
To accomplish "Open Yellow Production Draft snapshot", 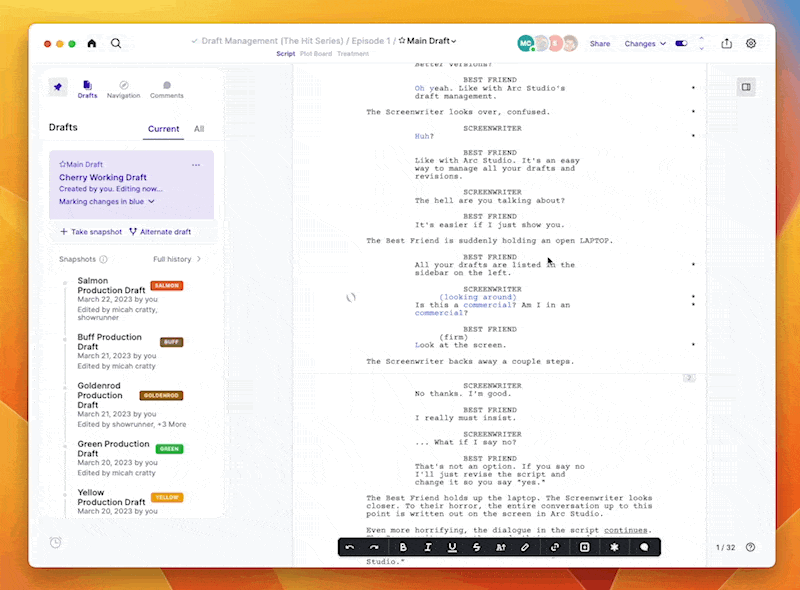I will 111,497.
